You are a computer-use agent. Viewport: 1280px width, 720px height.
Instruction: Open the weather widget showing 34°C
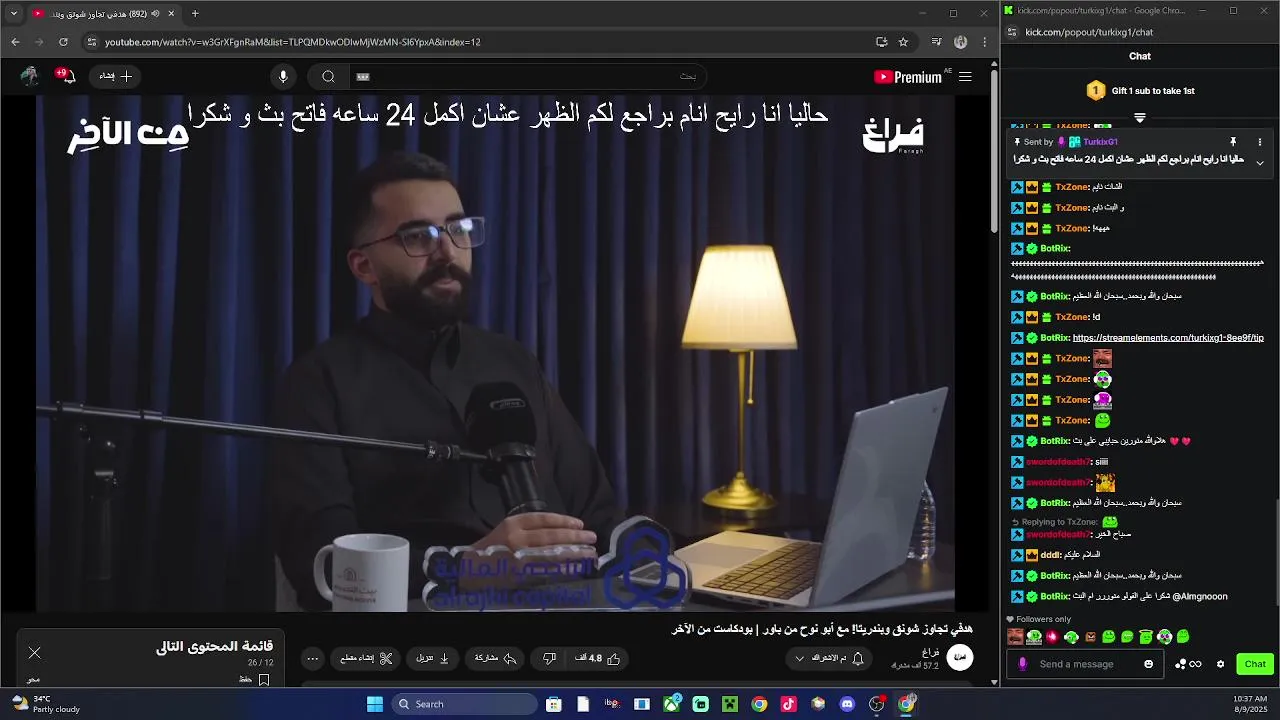[45, 704]
